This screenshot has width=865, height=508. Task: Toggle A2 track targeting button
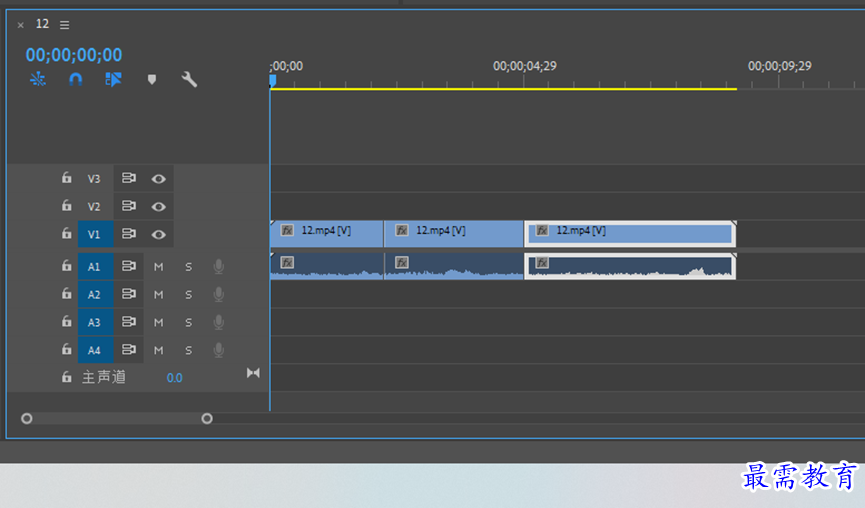click(95, 295)
